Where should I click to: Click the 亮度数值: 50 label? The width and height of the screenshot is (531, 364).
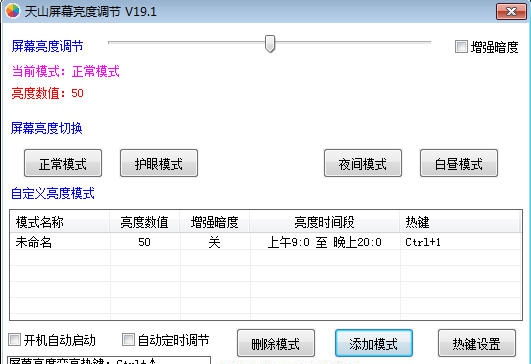coord(47,93)
